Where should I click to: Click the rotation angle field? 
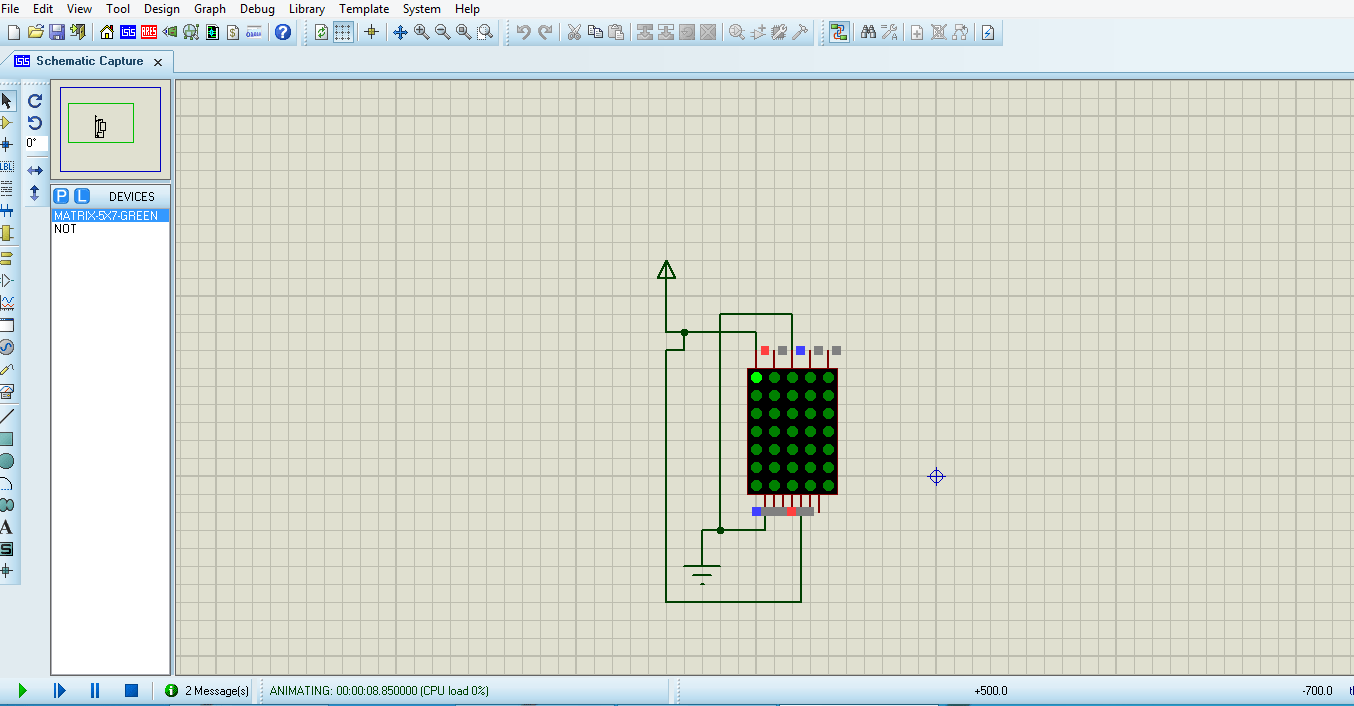(34, 143)
